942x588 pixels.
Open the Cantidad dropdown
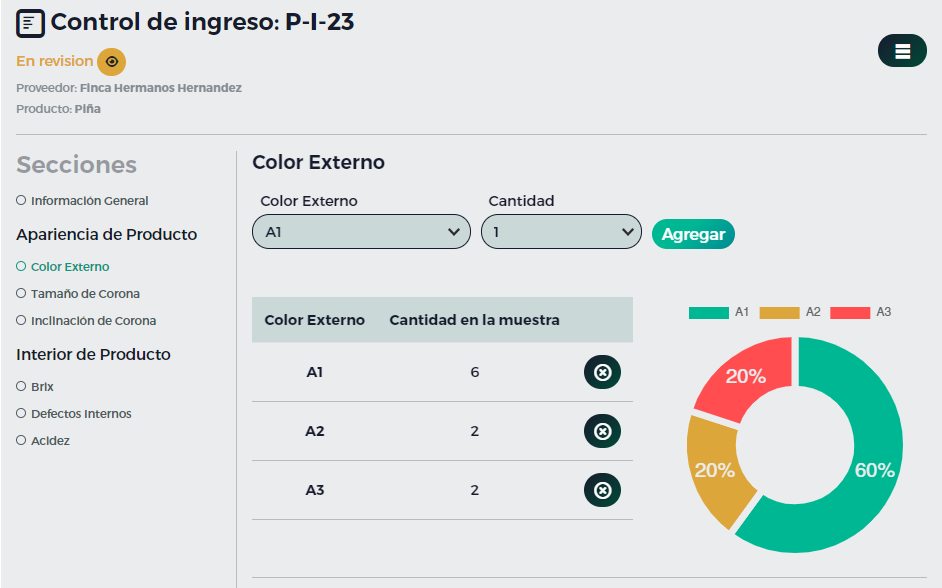(x=561, y=232)
